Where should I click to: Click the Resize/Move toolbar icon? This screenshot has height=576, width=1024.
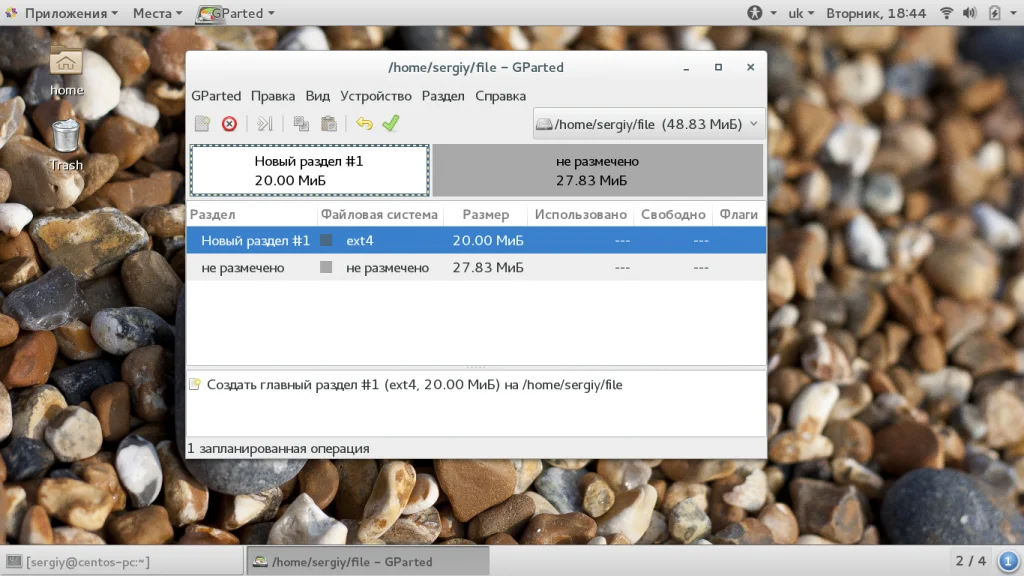click(264, 123)
